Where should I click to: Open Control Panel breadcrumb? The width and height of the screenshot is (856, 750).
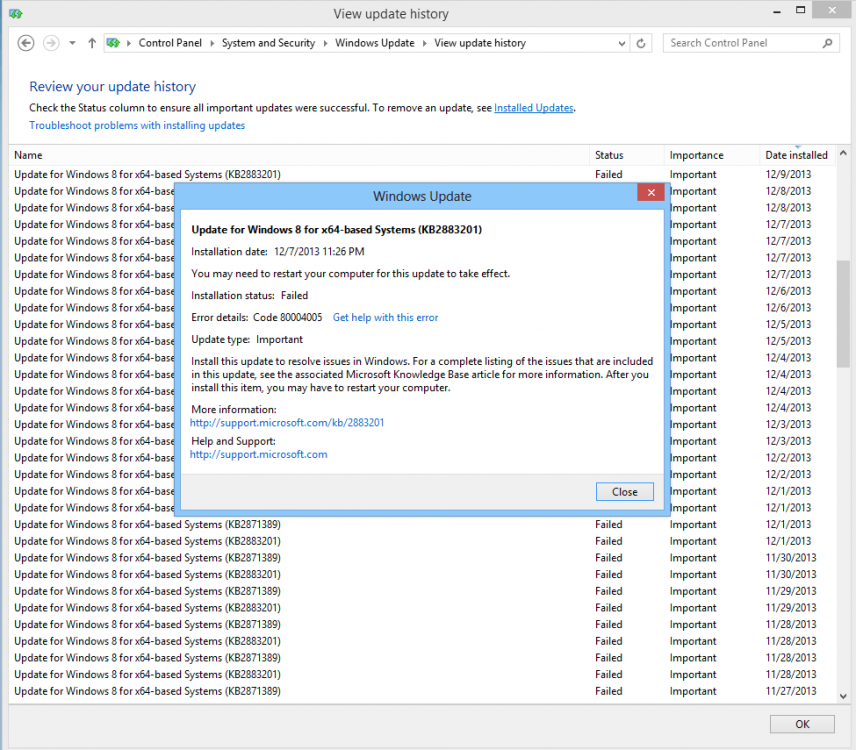coord(170,43)
